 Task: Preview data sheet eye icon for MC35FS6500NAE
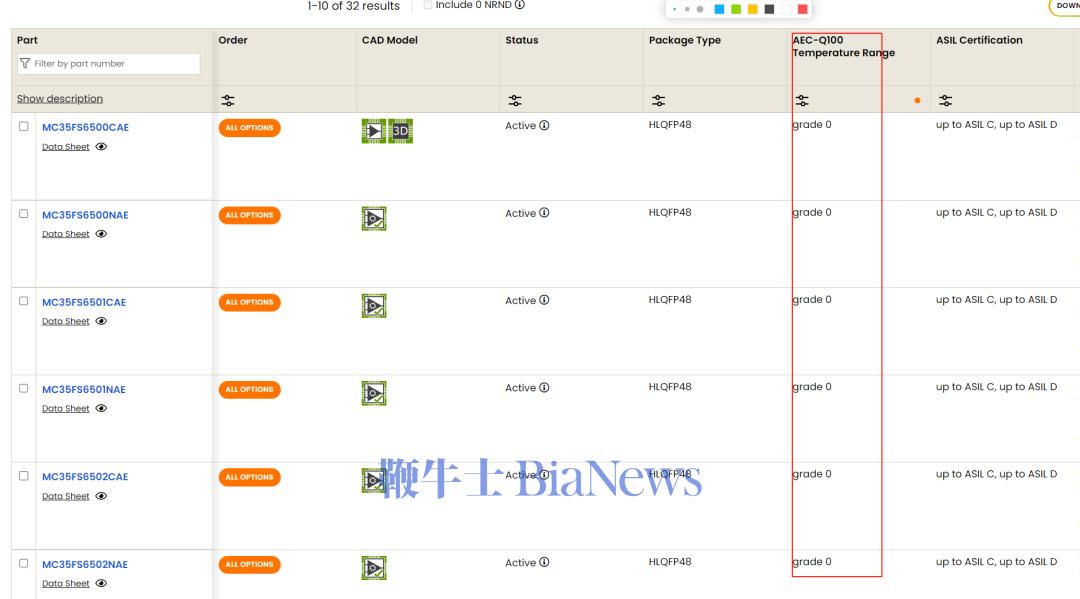[101, 234]
